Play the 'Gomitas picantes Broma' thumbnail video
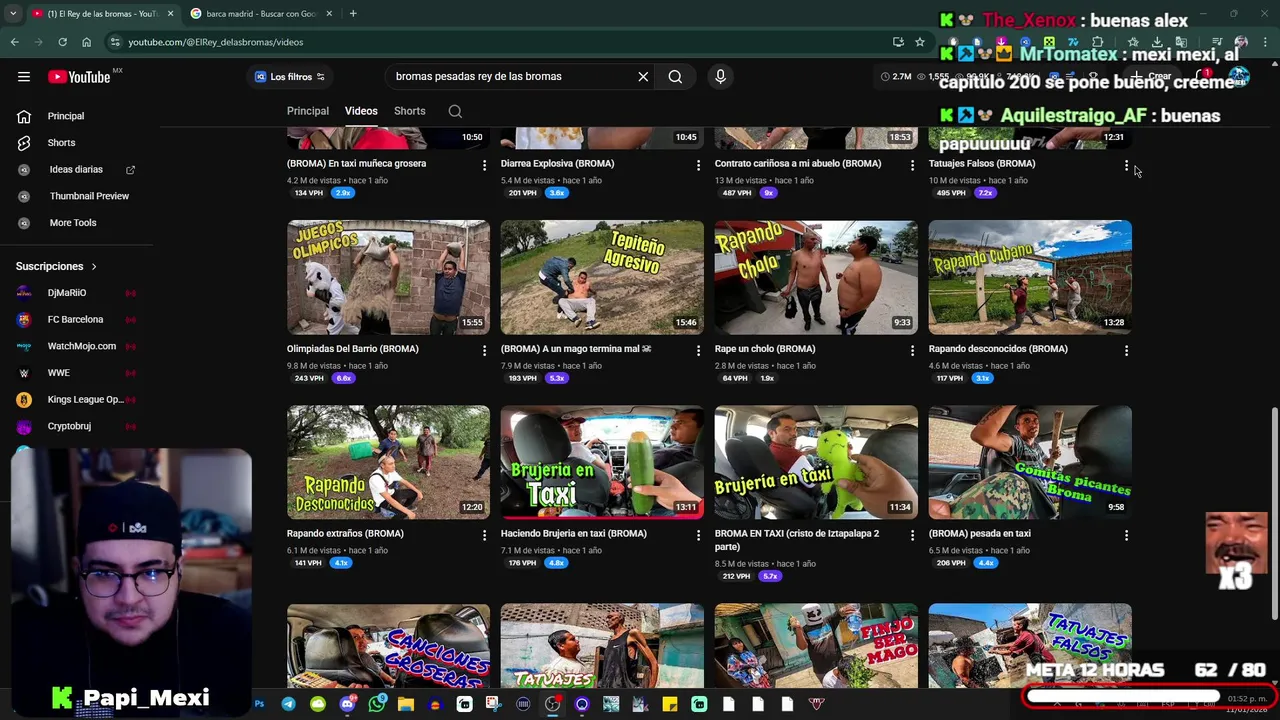Image resolution: width=1280 pixels, height=720 pixels. click(1030, 462)
